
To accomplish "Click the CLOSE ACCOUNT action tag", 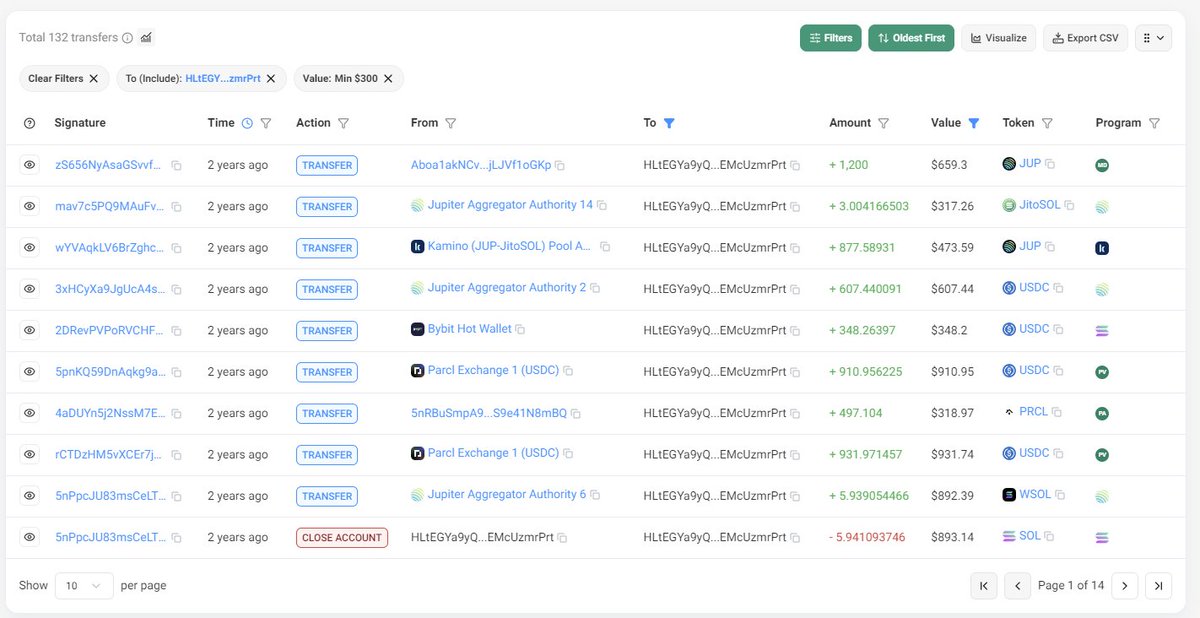I will point(342,537).
